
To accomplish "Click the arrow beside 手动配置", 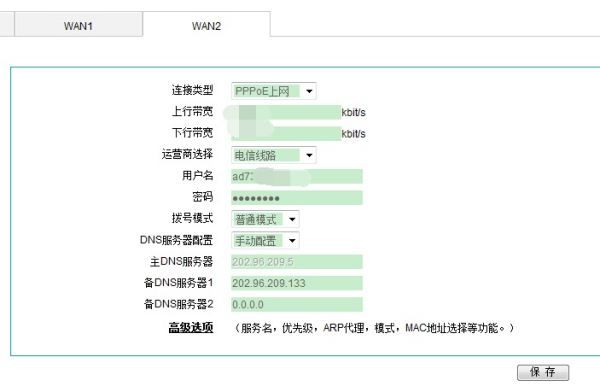I will point(292,241).
